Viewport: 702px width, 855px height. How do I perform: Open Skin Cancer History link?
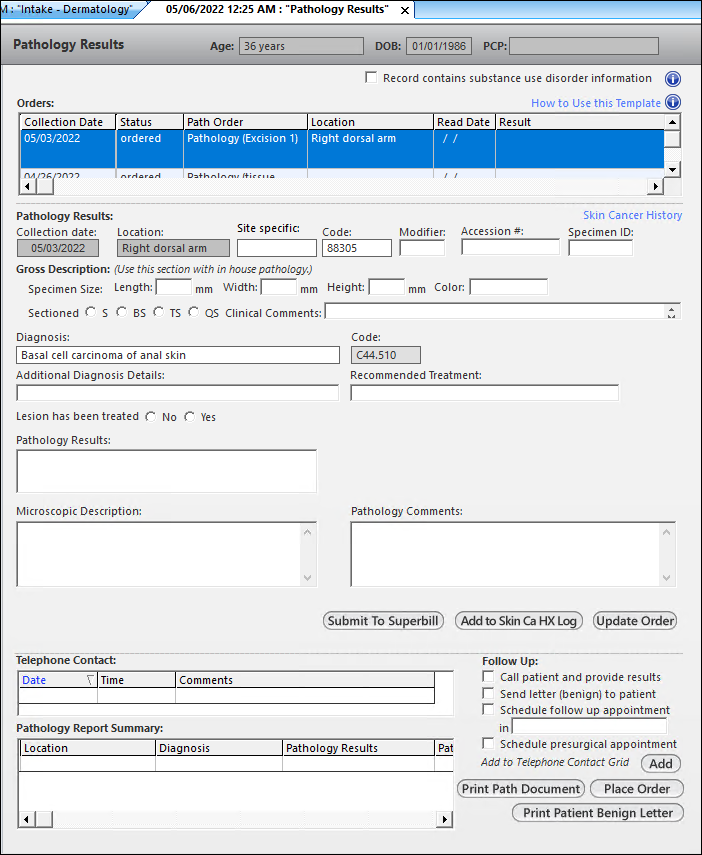pyautogui.click(x=632, y=215)
